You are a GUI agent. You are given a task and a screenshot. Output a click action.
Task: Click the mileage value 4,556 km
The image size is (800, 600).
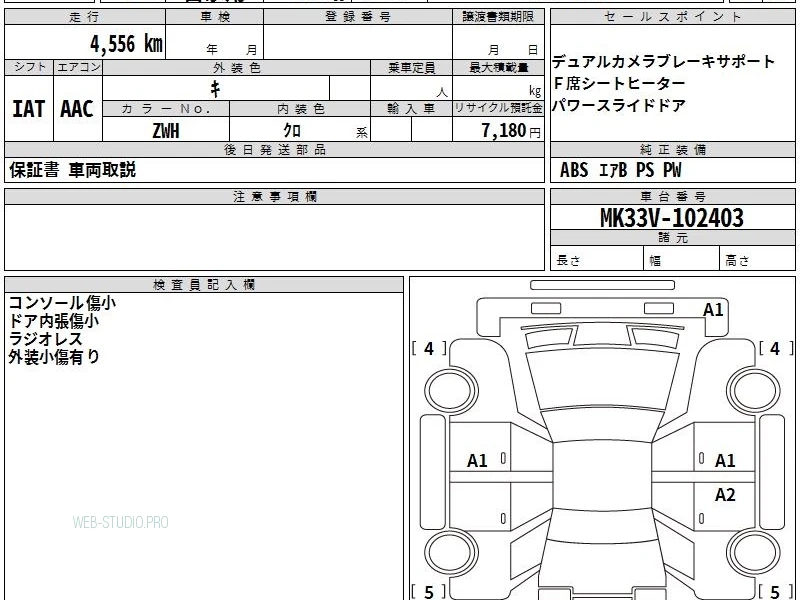127,43
